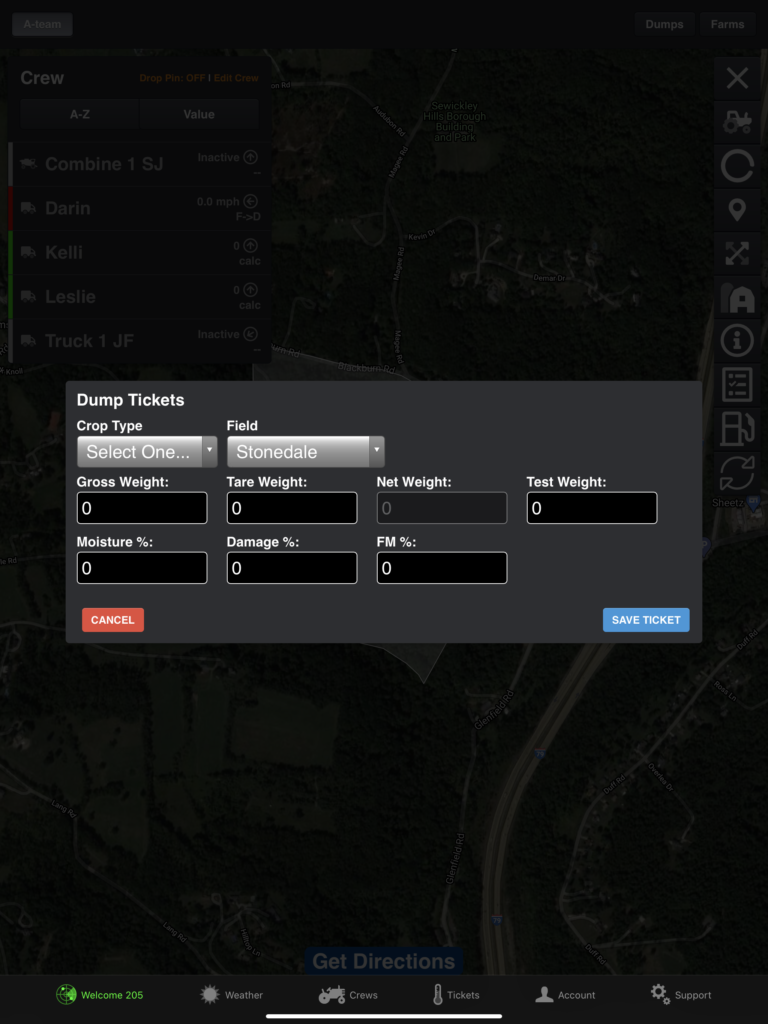Click the Tare Weight input field
Image resolution: width=768 pixels, height=1024 pixels.
coord(292,508)
